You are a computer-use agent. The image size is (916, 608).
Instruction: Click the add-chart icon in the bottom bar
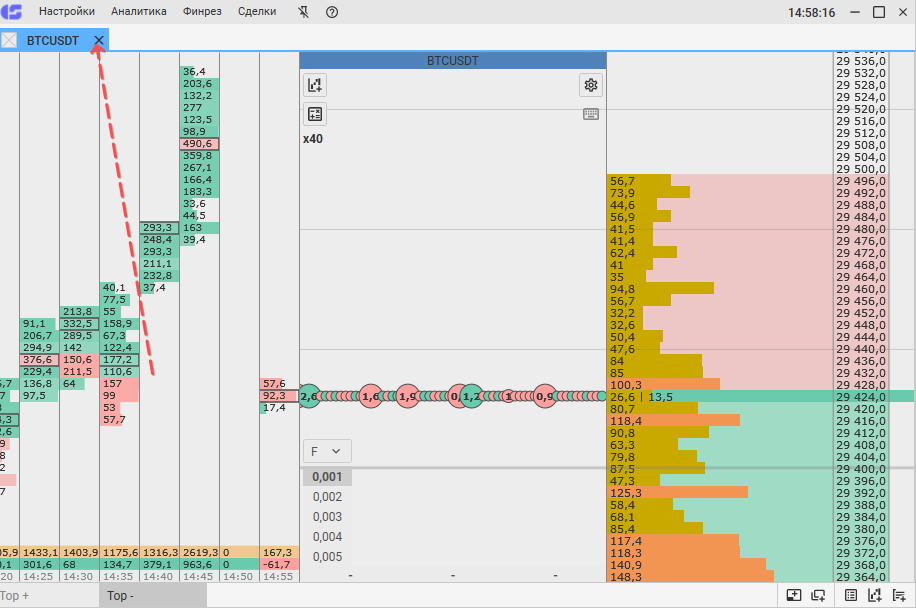tap(875, 595)
